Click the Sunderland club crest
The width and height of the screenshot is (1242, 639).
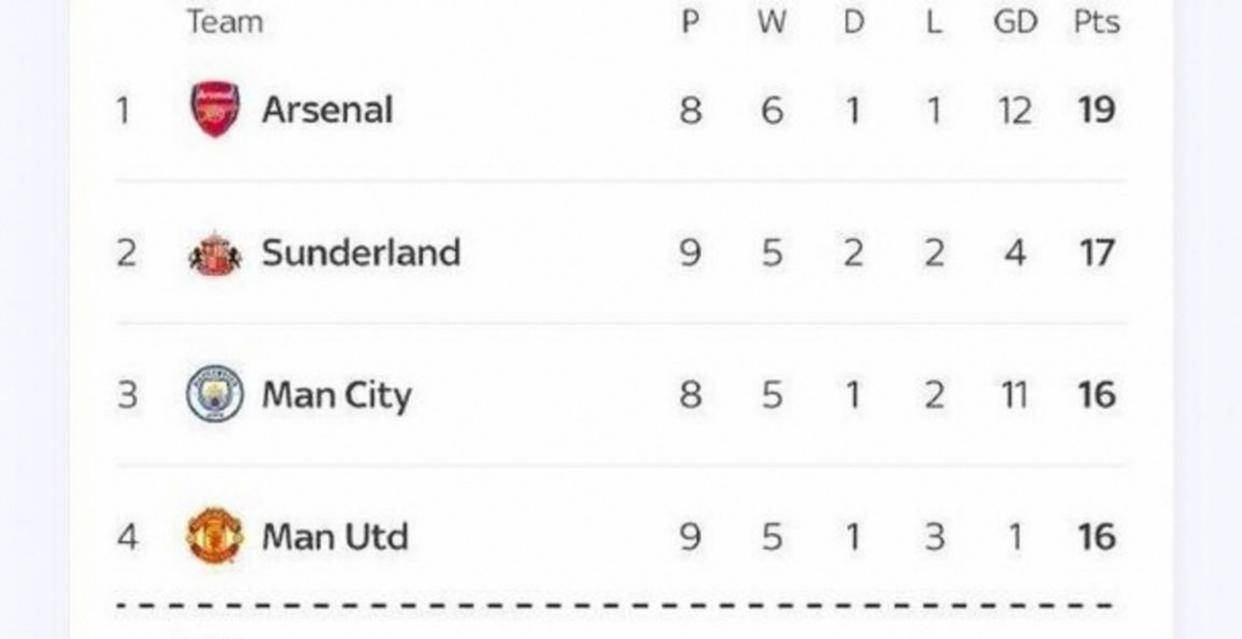point(215,254)
